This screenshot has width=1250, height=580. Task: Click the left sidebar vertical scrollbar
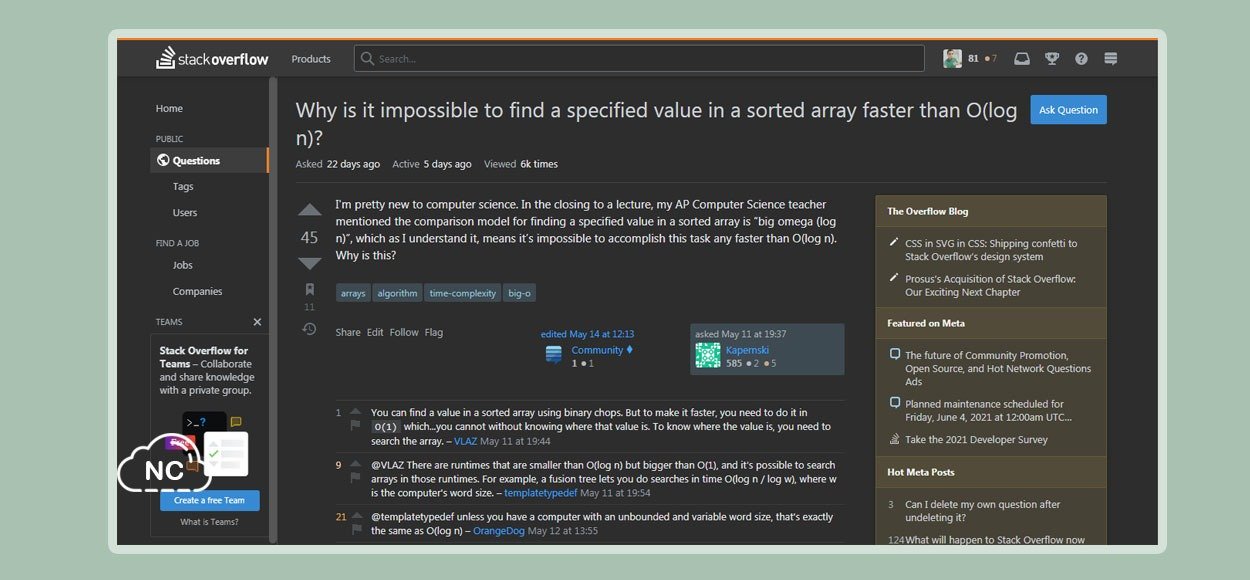[x=273, y=300]
